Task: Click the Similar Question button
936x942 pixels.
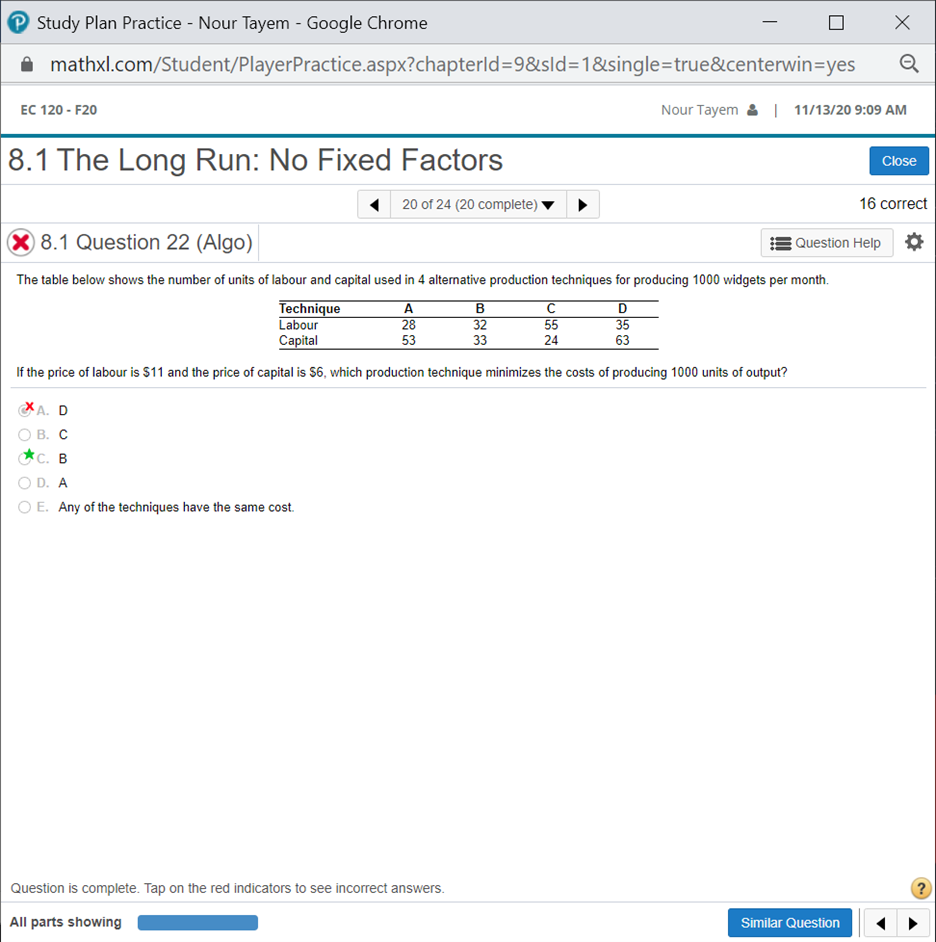Action: coord(789,923)
